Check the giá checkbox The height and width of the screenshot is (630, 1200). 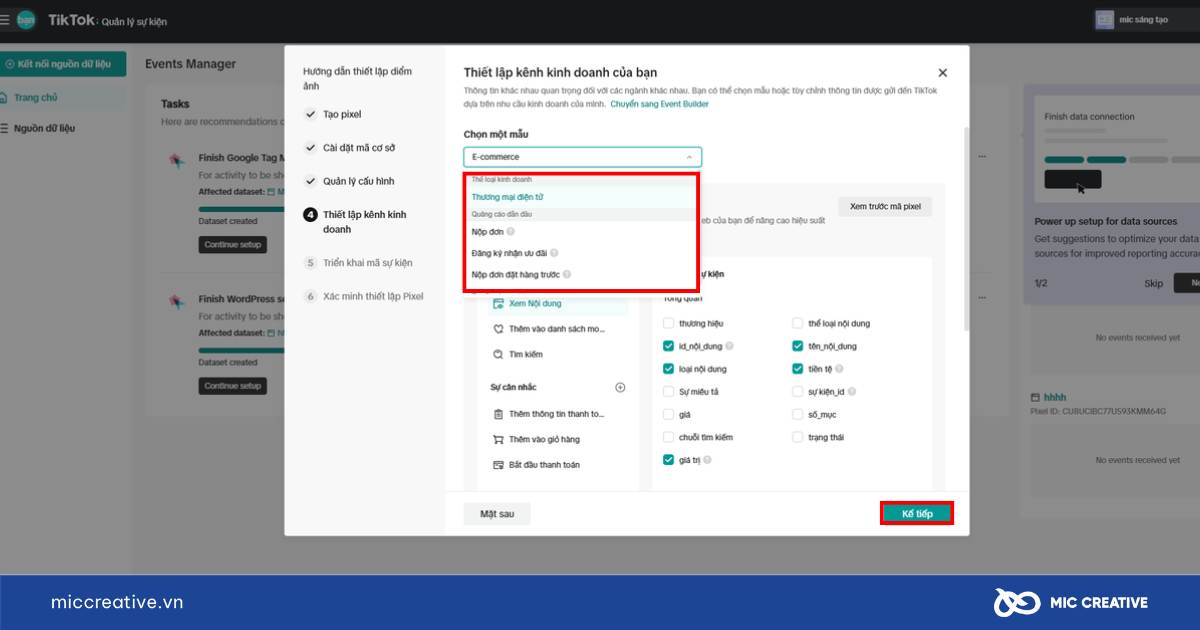(x=668, y=414)
